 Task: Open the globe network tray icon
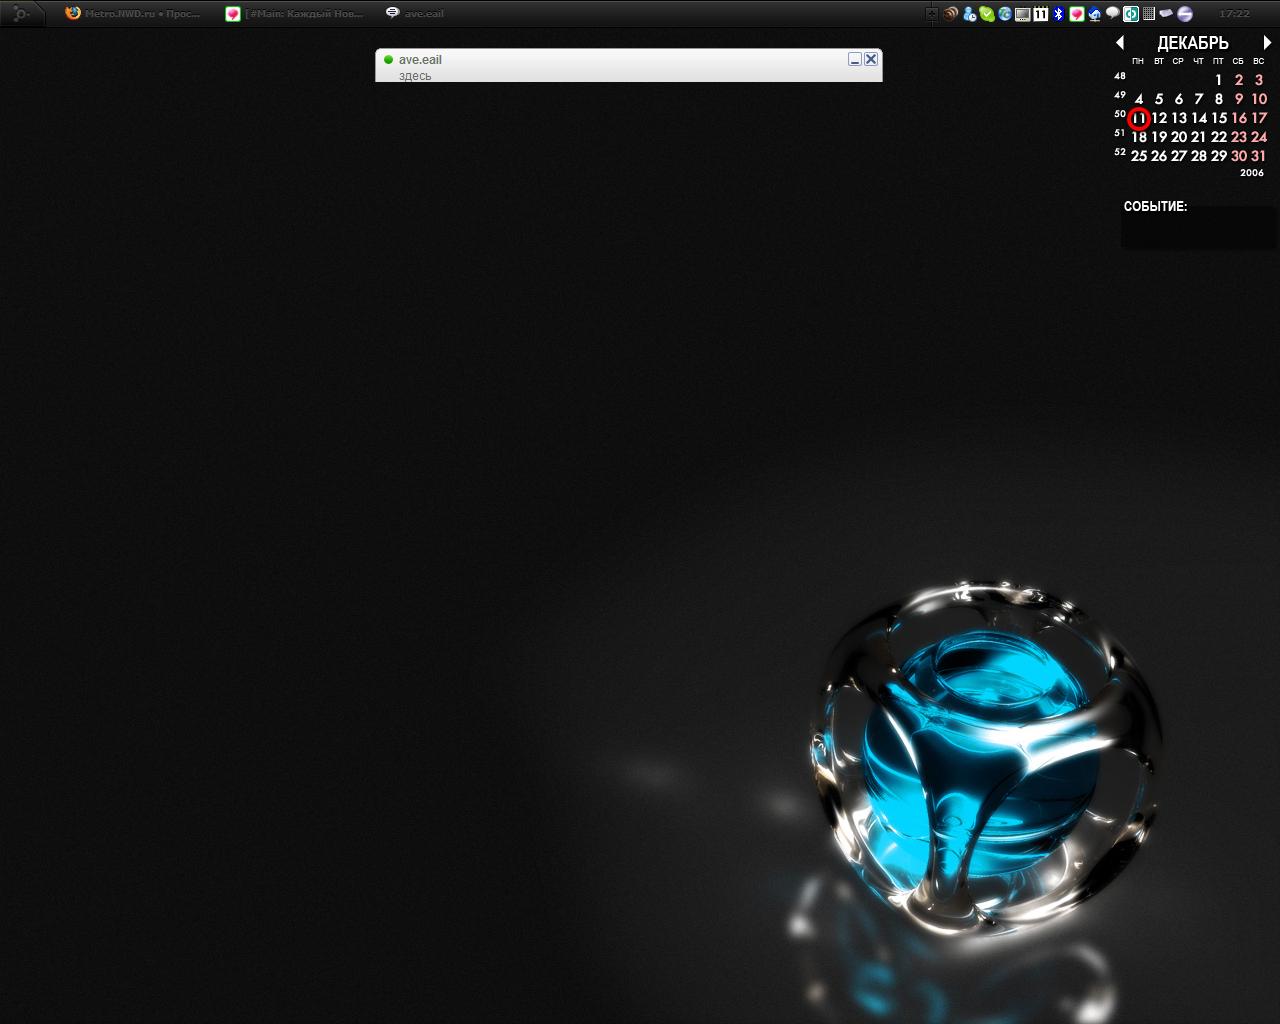(x=1004, y=14)
